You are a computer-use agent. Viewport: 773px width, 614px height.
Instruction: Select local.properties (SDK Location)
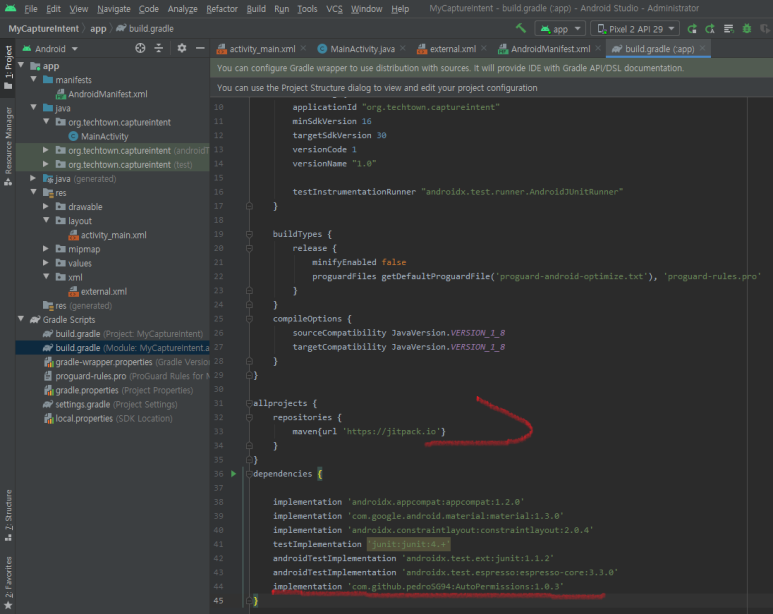pos(108,418)
